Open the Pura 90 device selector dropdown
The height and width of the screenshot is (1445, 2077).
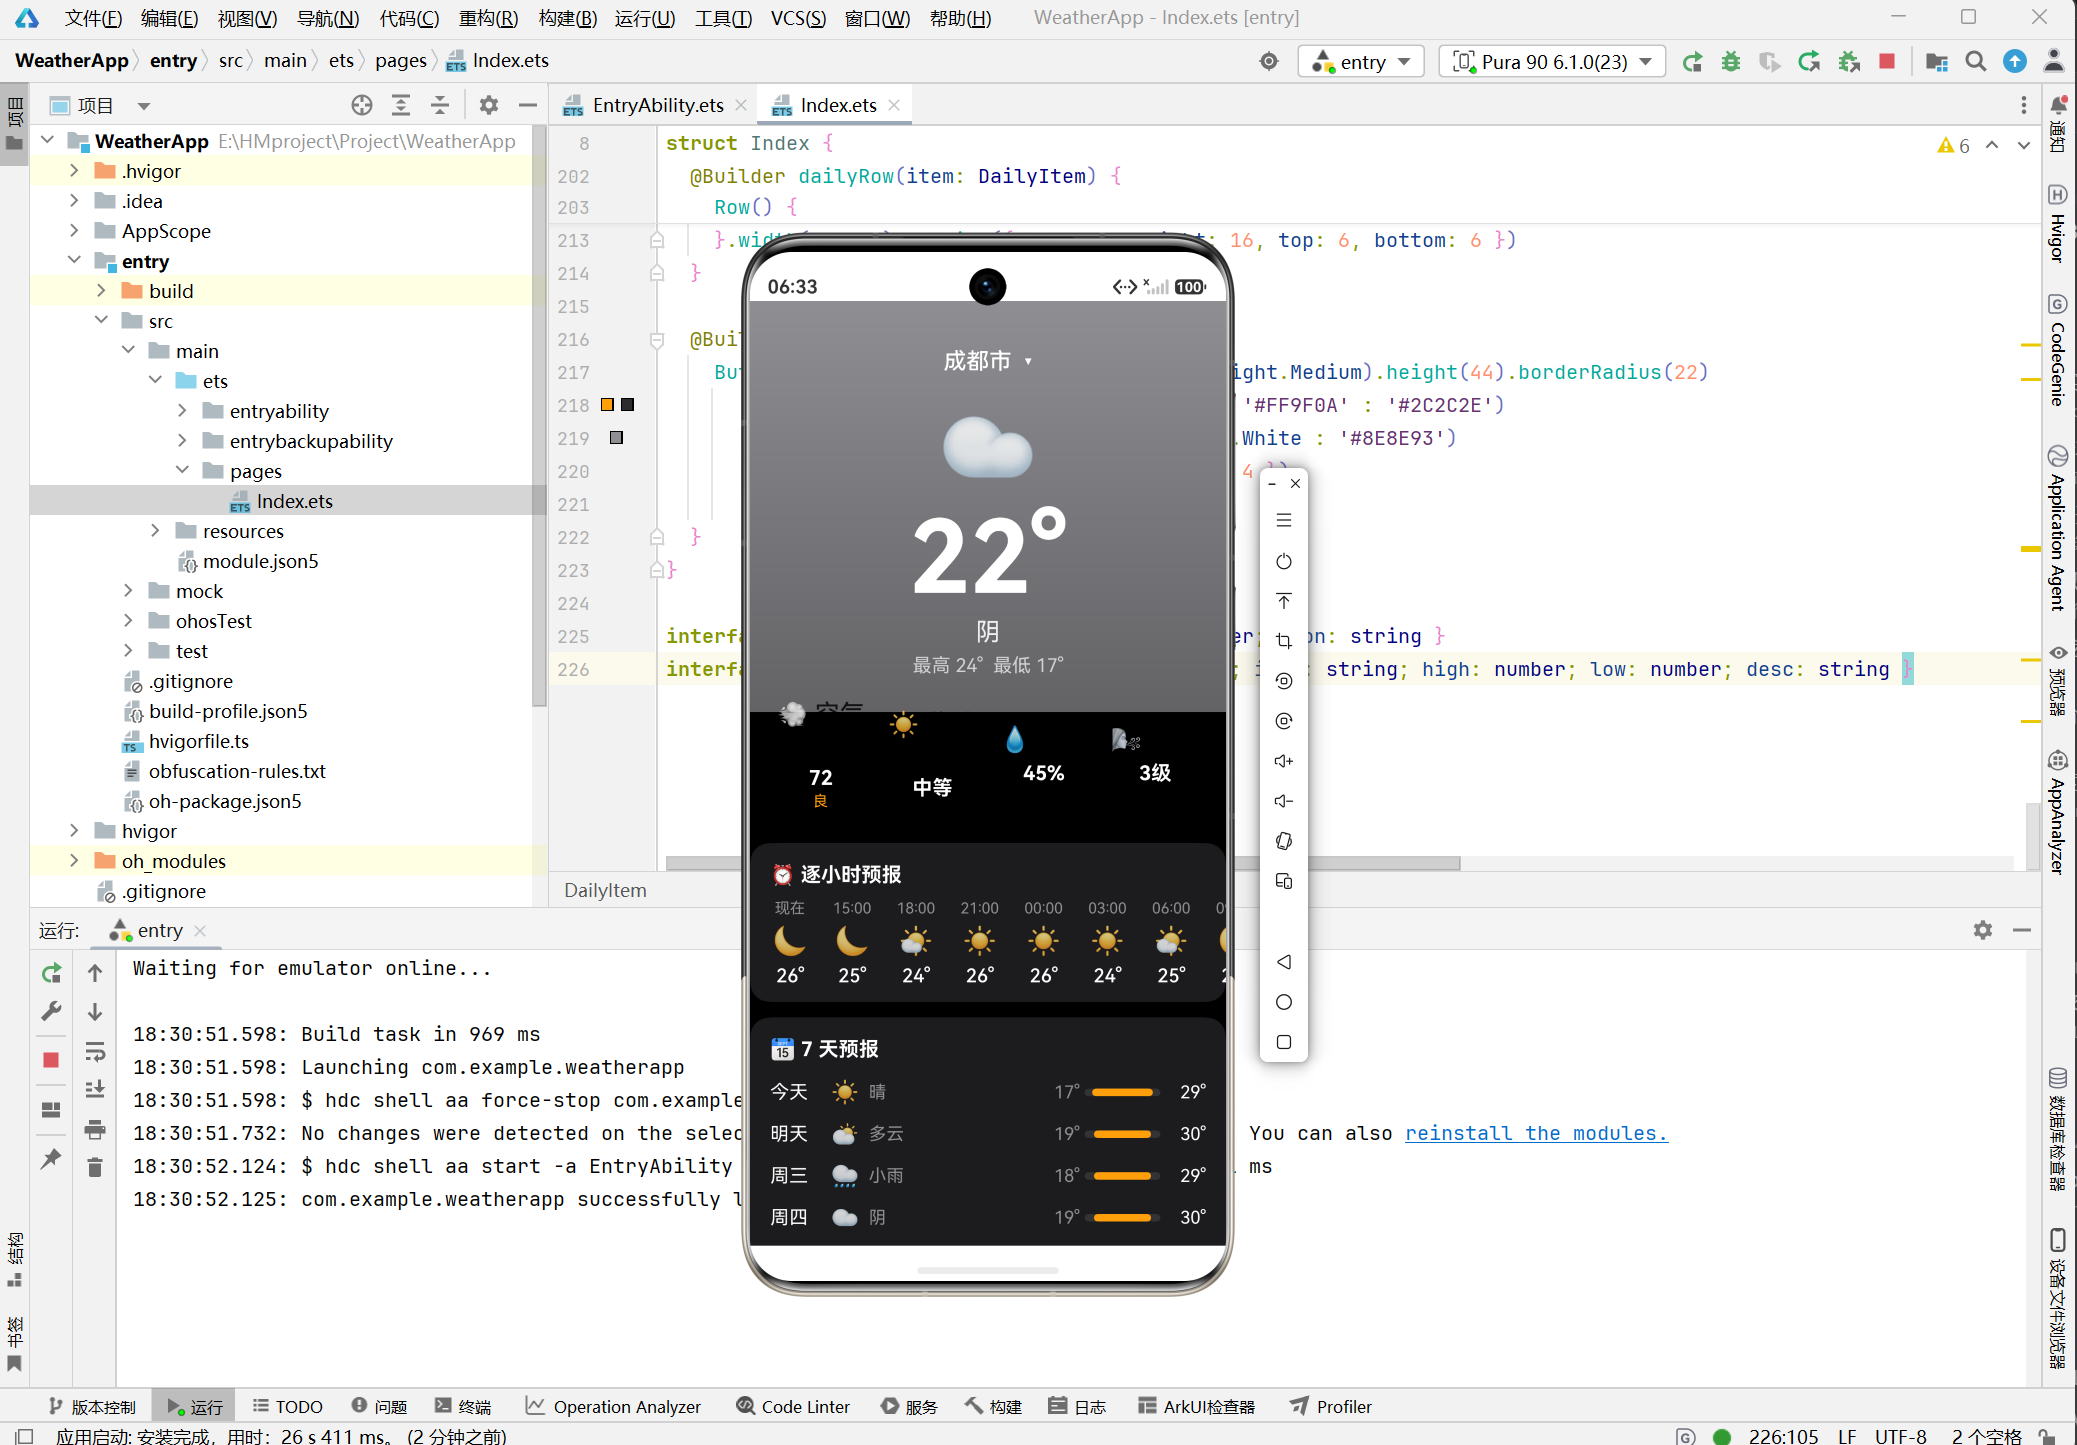(1552, 61)
